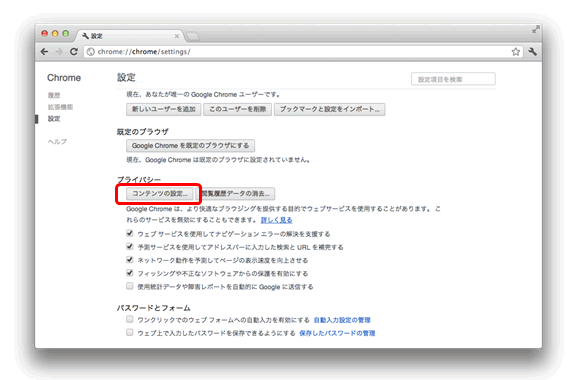Enable パスワードを保存できるようにする checkbox
Viewport: 572px width, 380px height.
point(130,333)
